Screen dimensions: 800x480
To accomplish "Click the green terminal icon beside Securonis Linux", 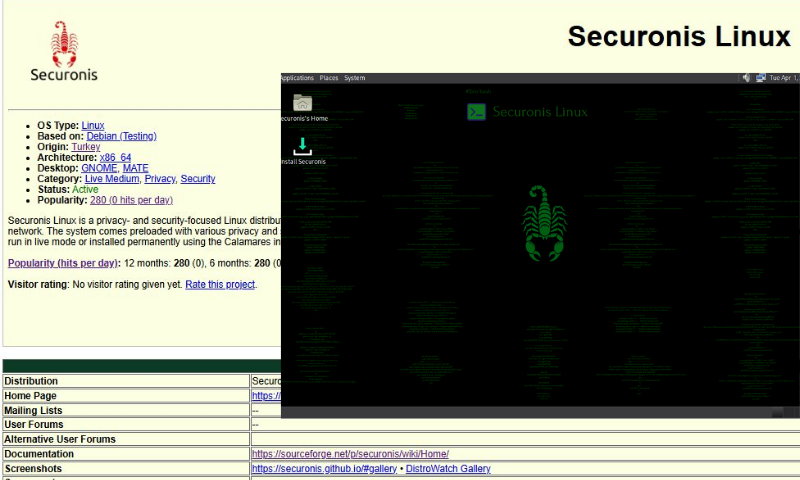I will (x=477, y=112).
